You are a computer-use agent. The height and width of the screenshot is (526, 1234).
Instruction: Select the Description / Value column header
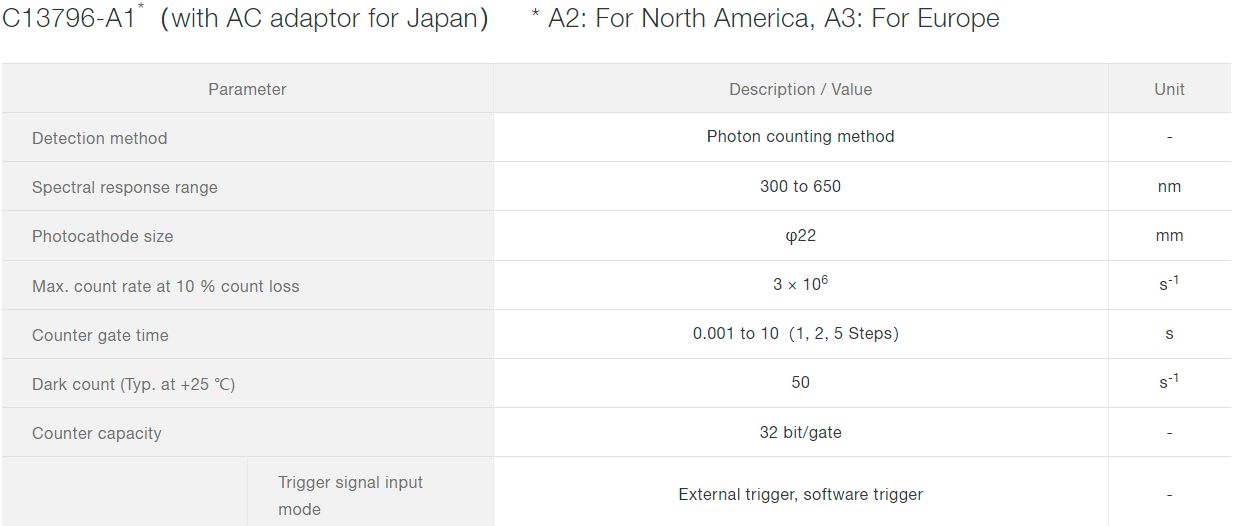tap(800, 89)
